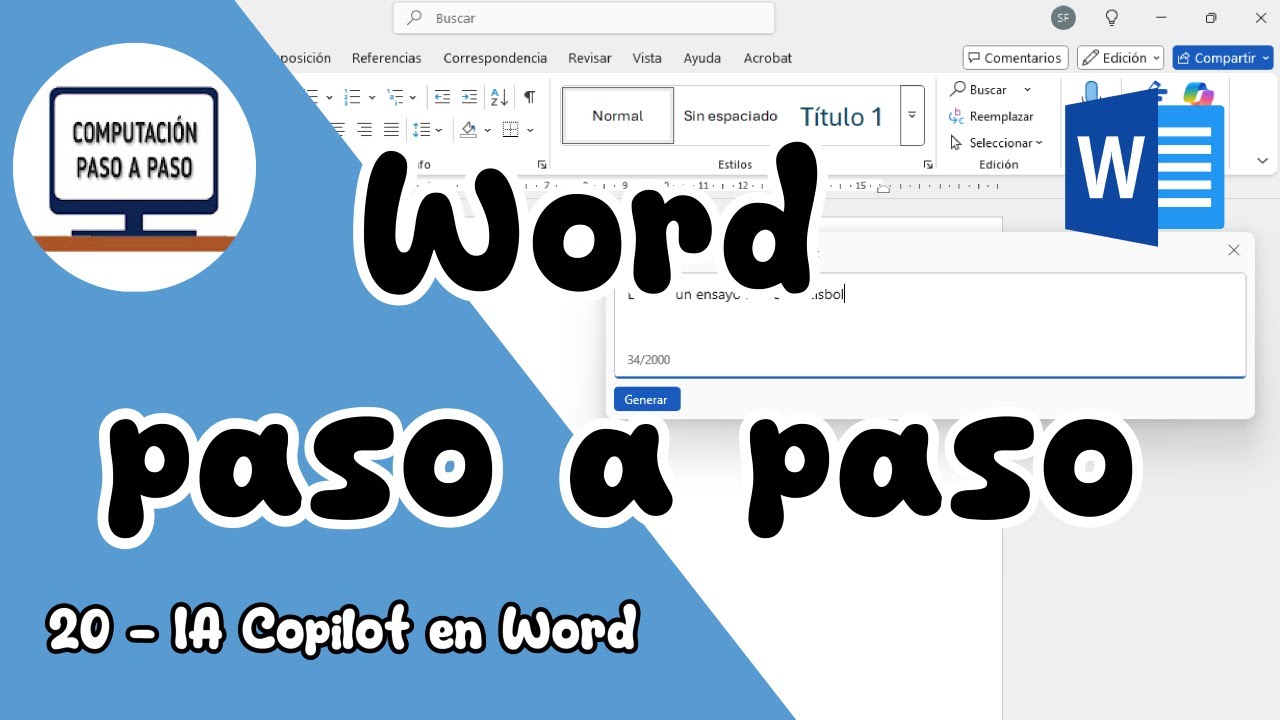Click the Copilot icon in the ribbon
This screenshot has width=1280, height=720.
click(1198, 94)
